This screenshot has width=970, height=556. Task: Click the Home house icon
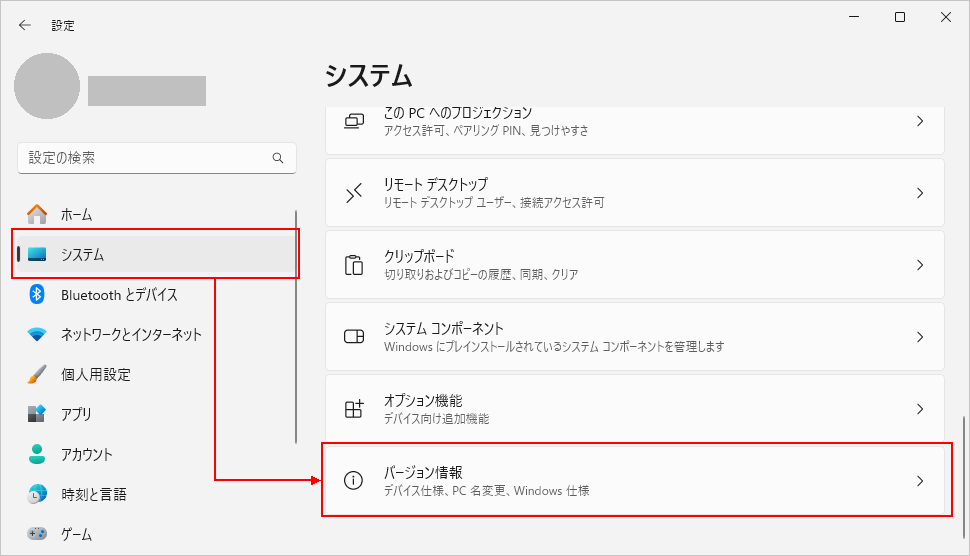pyautogui.click(x=37, y=214)
